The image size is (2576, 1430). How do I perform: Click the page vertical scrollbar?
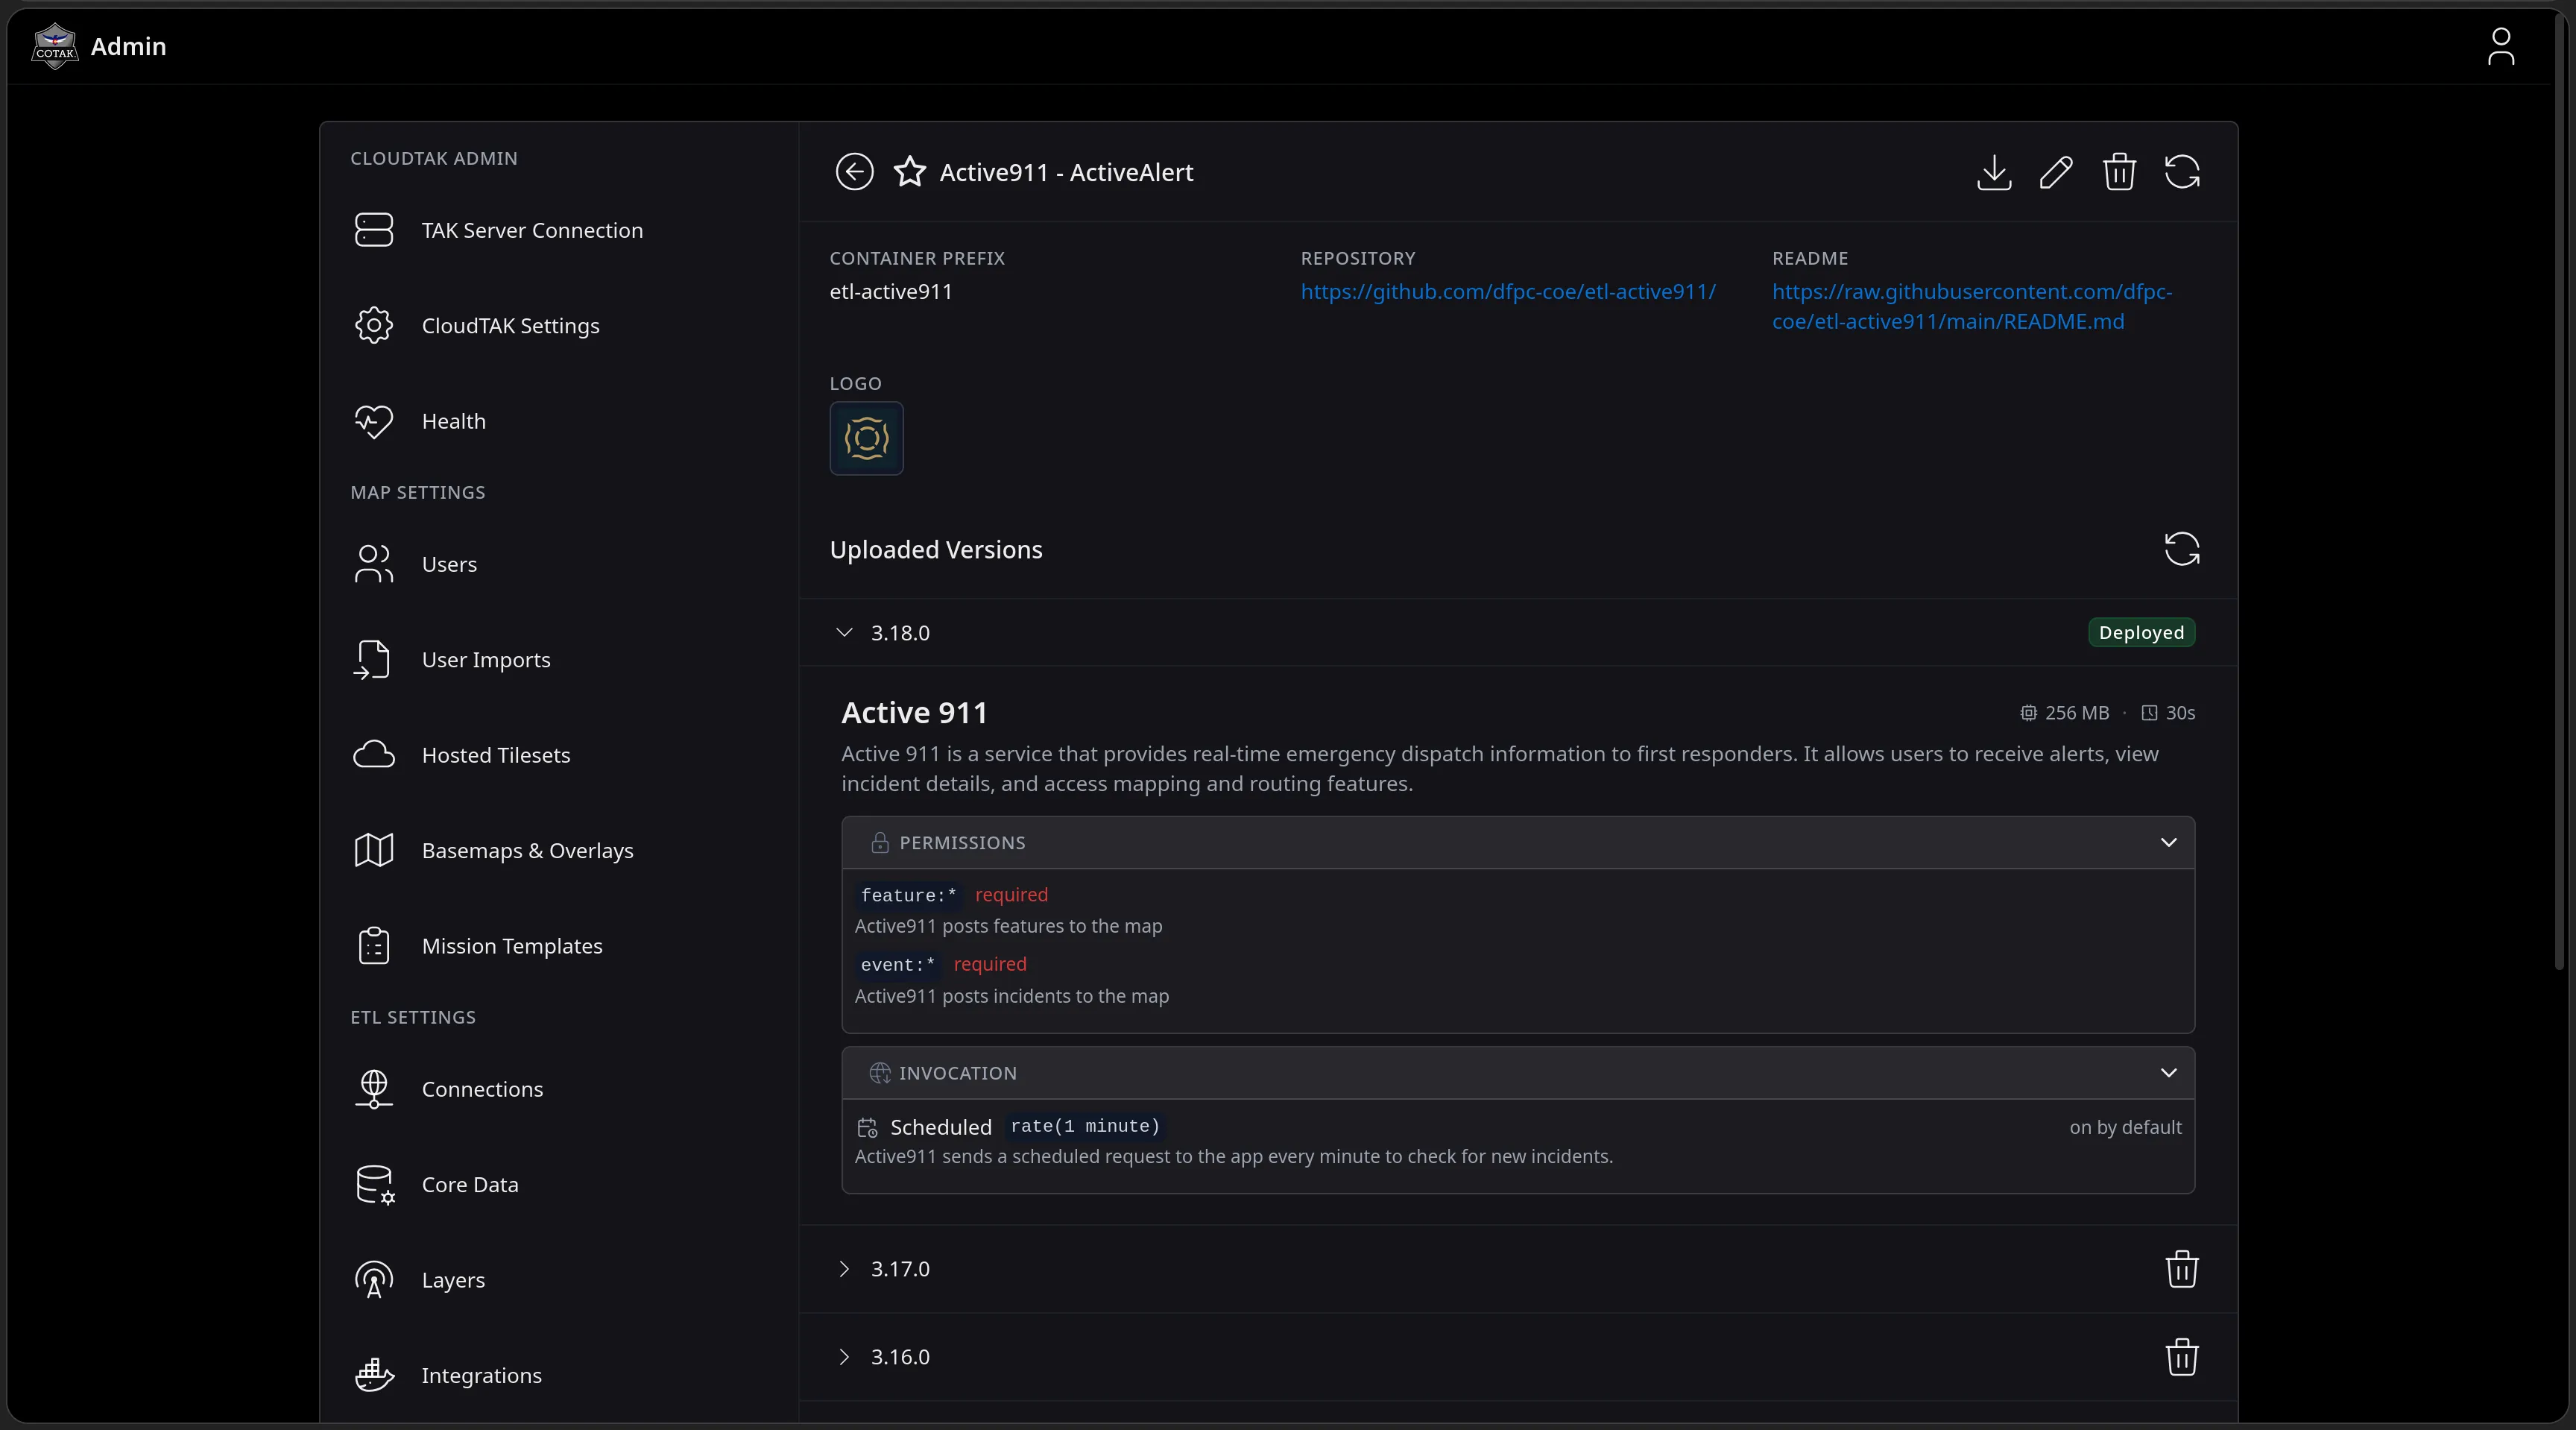pos(2560,490)
